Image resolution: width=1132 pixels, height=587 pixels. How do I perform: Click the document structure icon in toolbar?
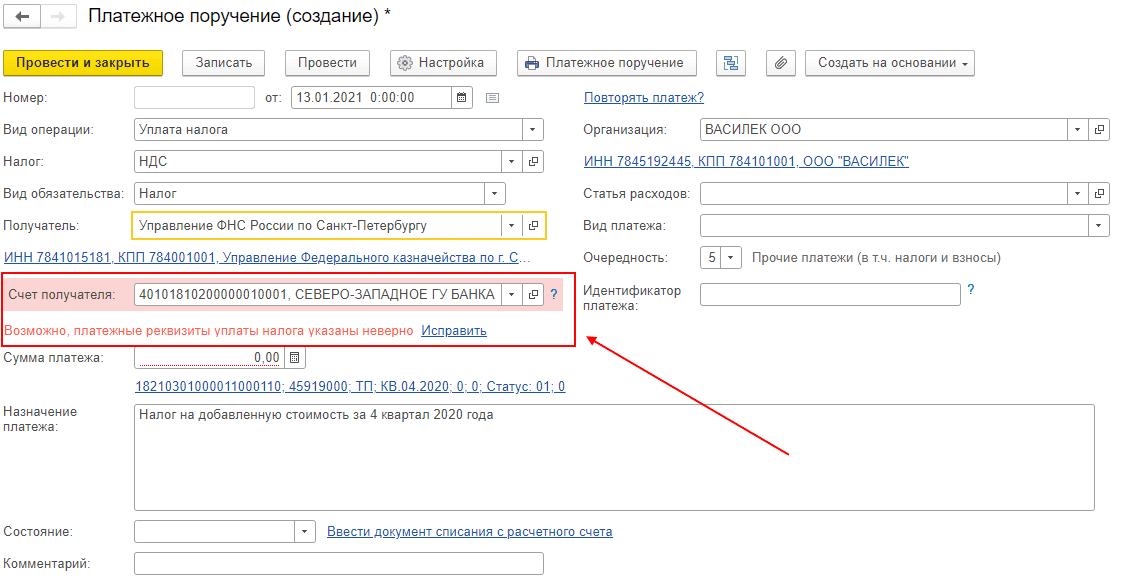click(x=731, y=63)
